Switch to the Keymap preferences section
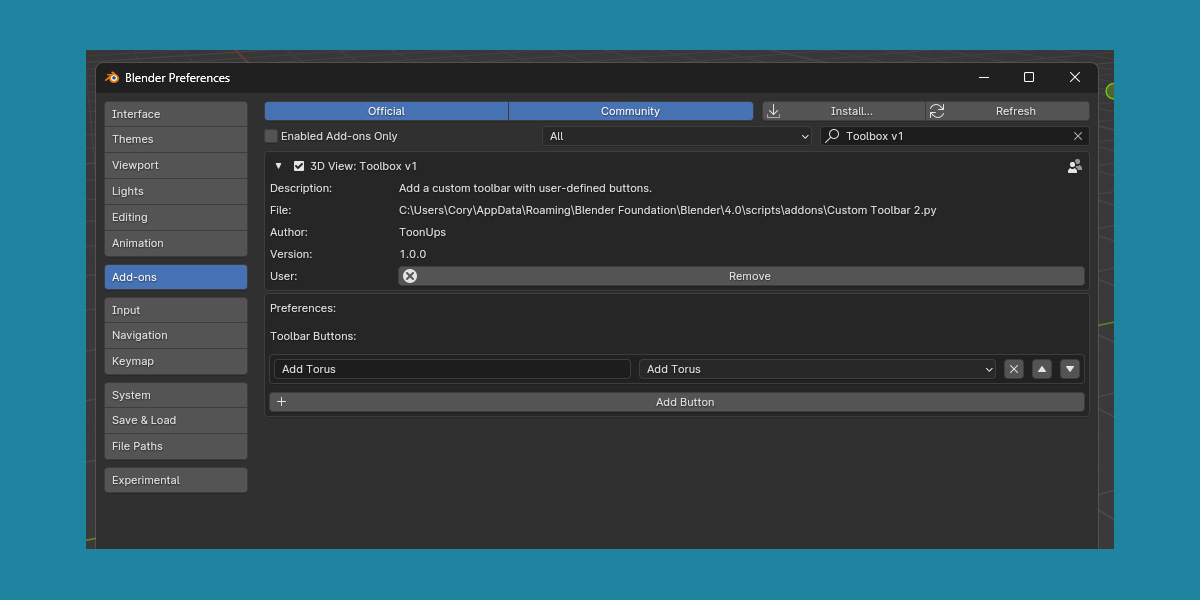The width and height of the screenshot is (1200, 600). click(175, 361)
